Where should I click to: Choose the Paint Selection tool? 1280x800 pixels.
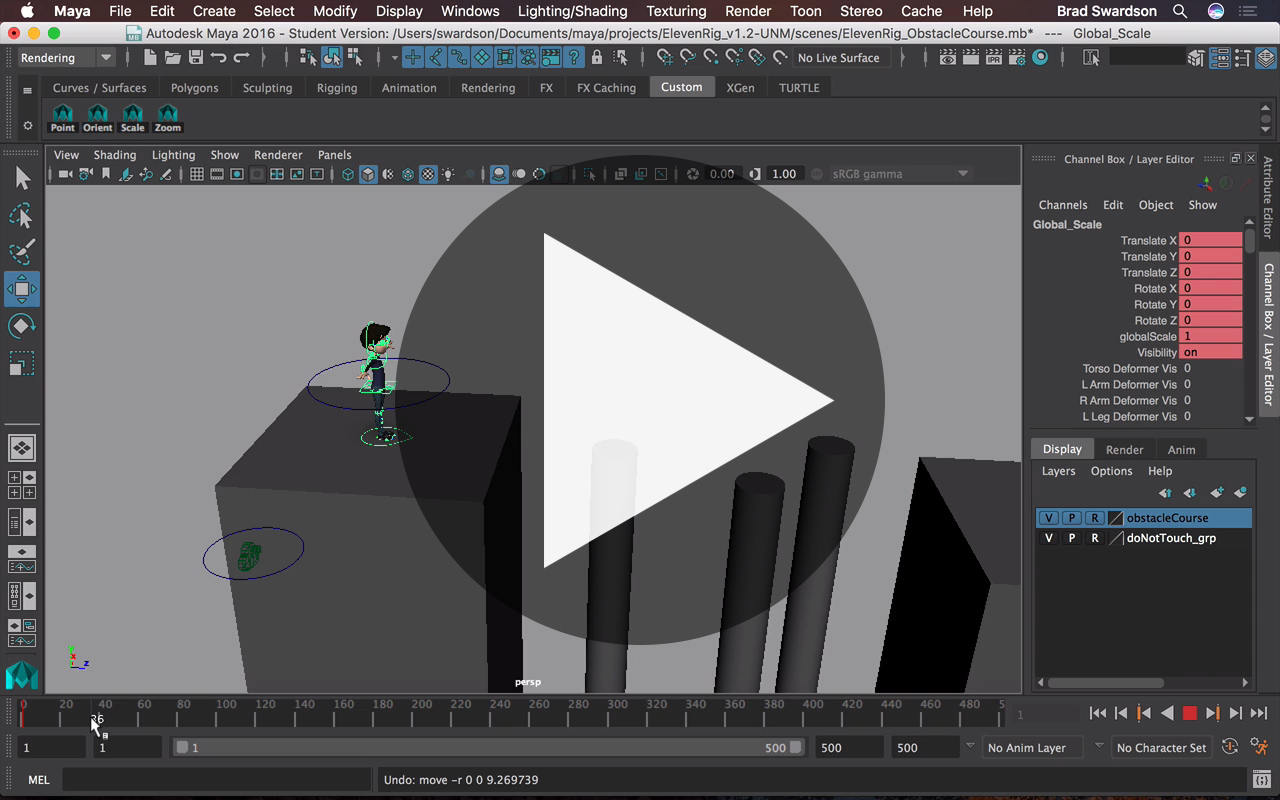coord(22,252)
